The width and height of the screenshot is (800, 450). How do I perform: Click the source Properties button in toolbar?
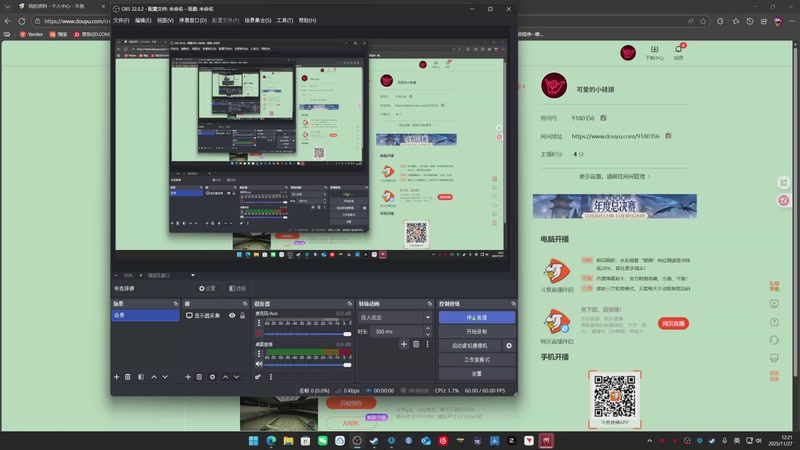pos(207,288)
